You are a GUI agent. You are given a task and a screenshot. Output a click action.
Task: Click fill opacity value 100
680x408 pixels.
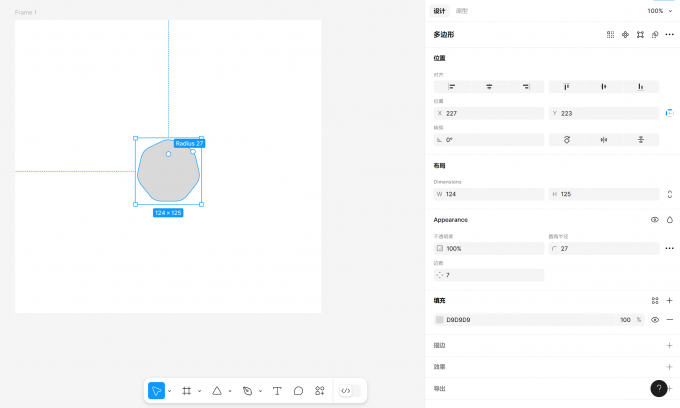point(625,320)
